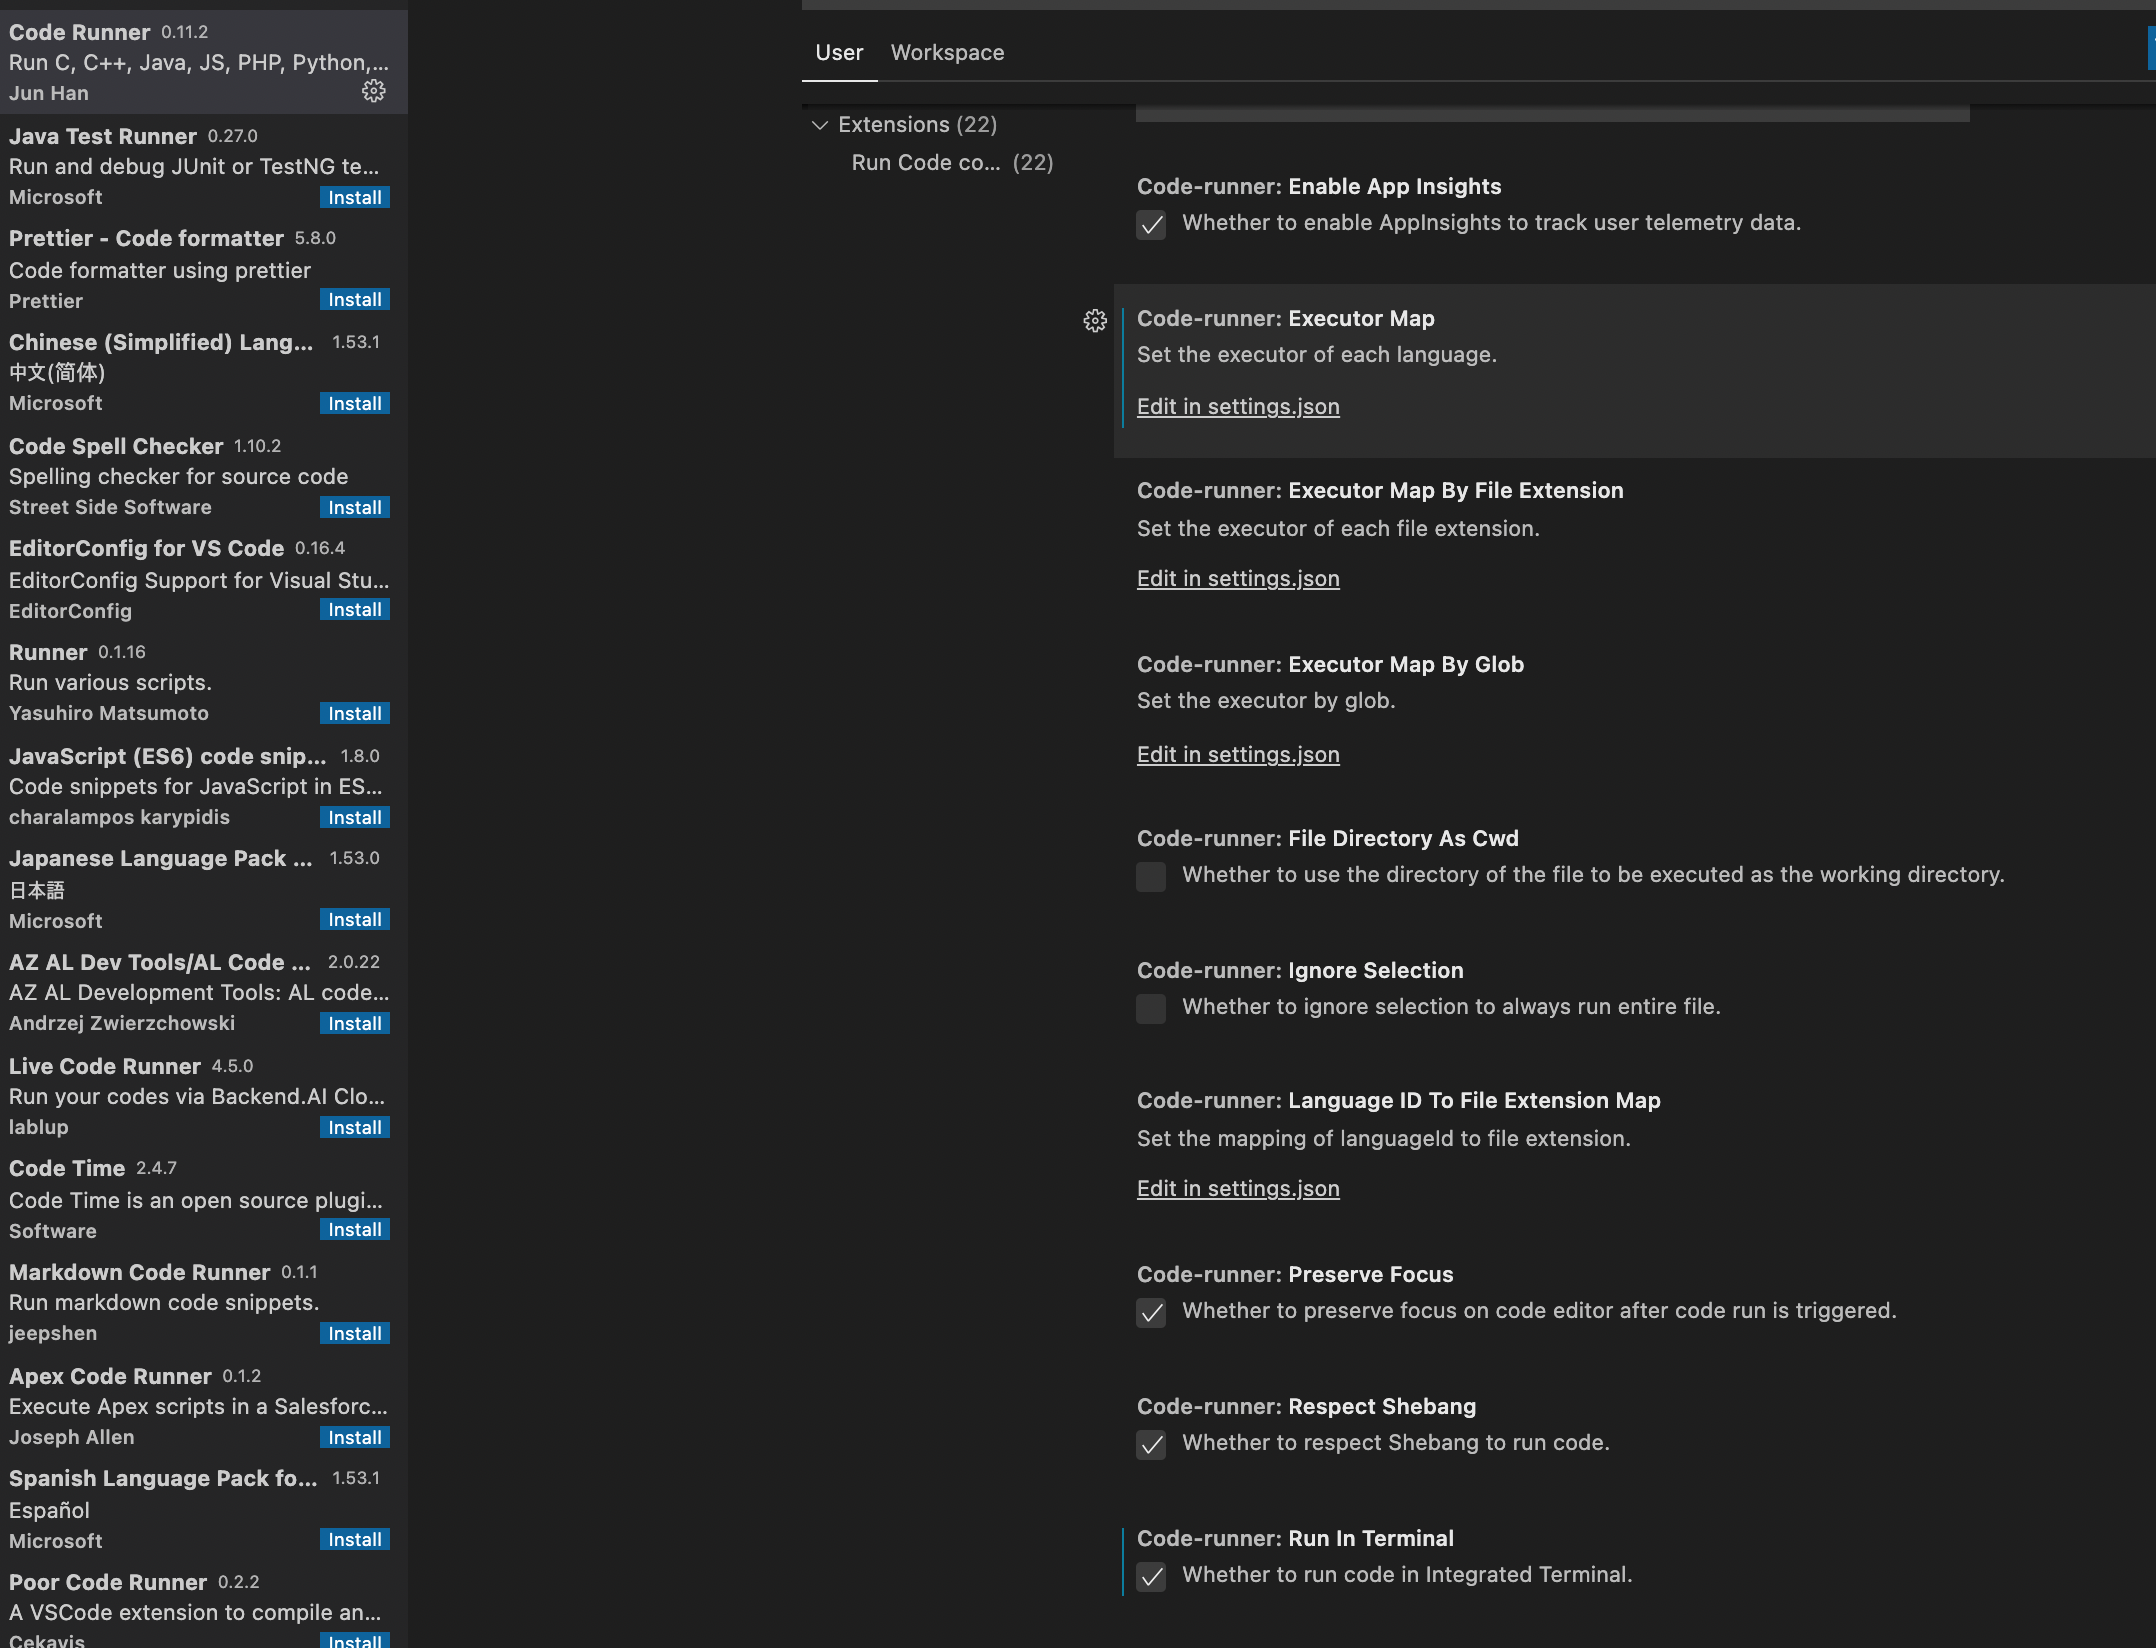Edit Language ID To File Extension Map JSON
Image resolution: width=2156 pixels, height=1648 pixels.
1237,1189
